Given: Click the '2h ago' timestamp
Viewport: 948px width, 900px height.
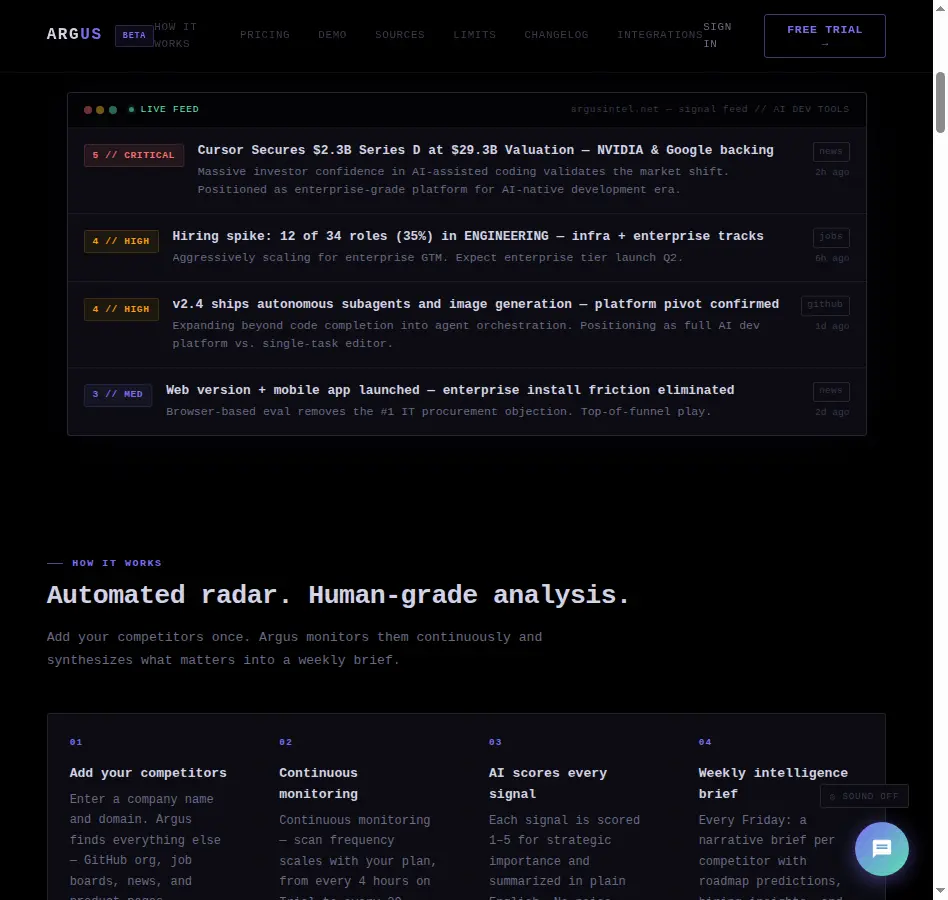Looking at the screenshot, I should click(832, 172).
